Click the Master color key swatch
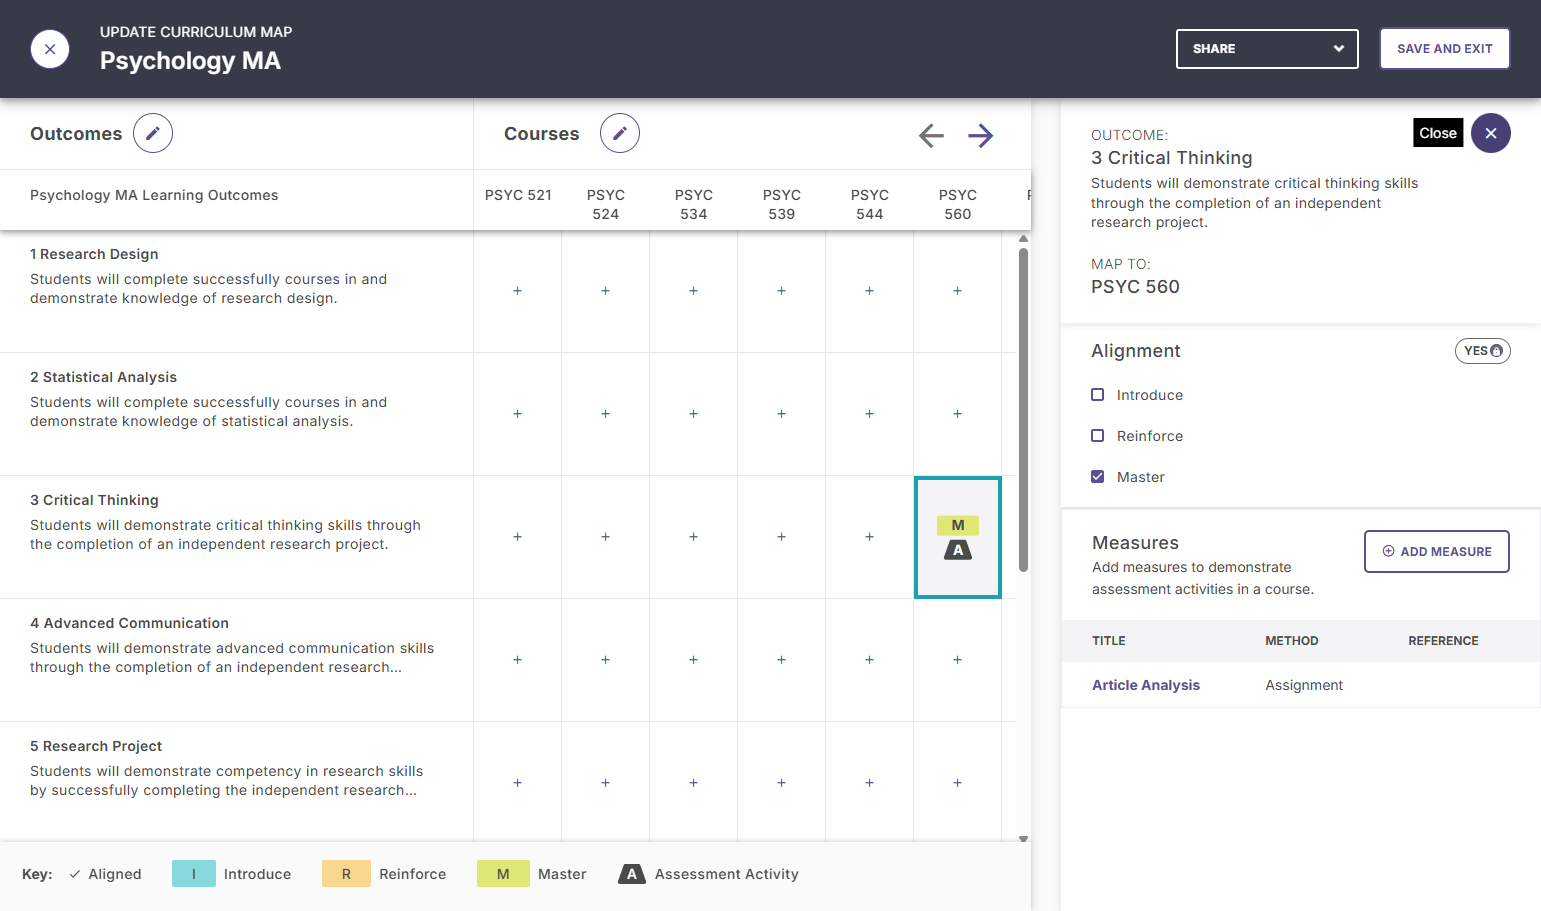 [503, 874]
